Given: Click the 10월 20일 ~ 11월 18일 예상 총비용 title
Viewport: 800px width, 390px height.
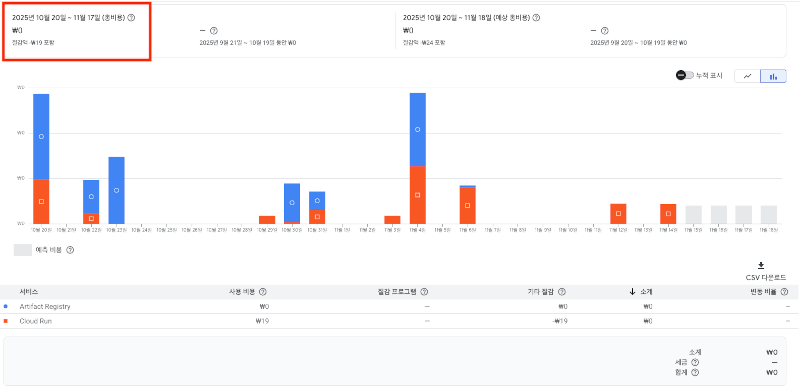Looking at the screenshot, I should pyautogui.click(x=466, y=18).
